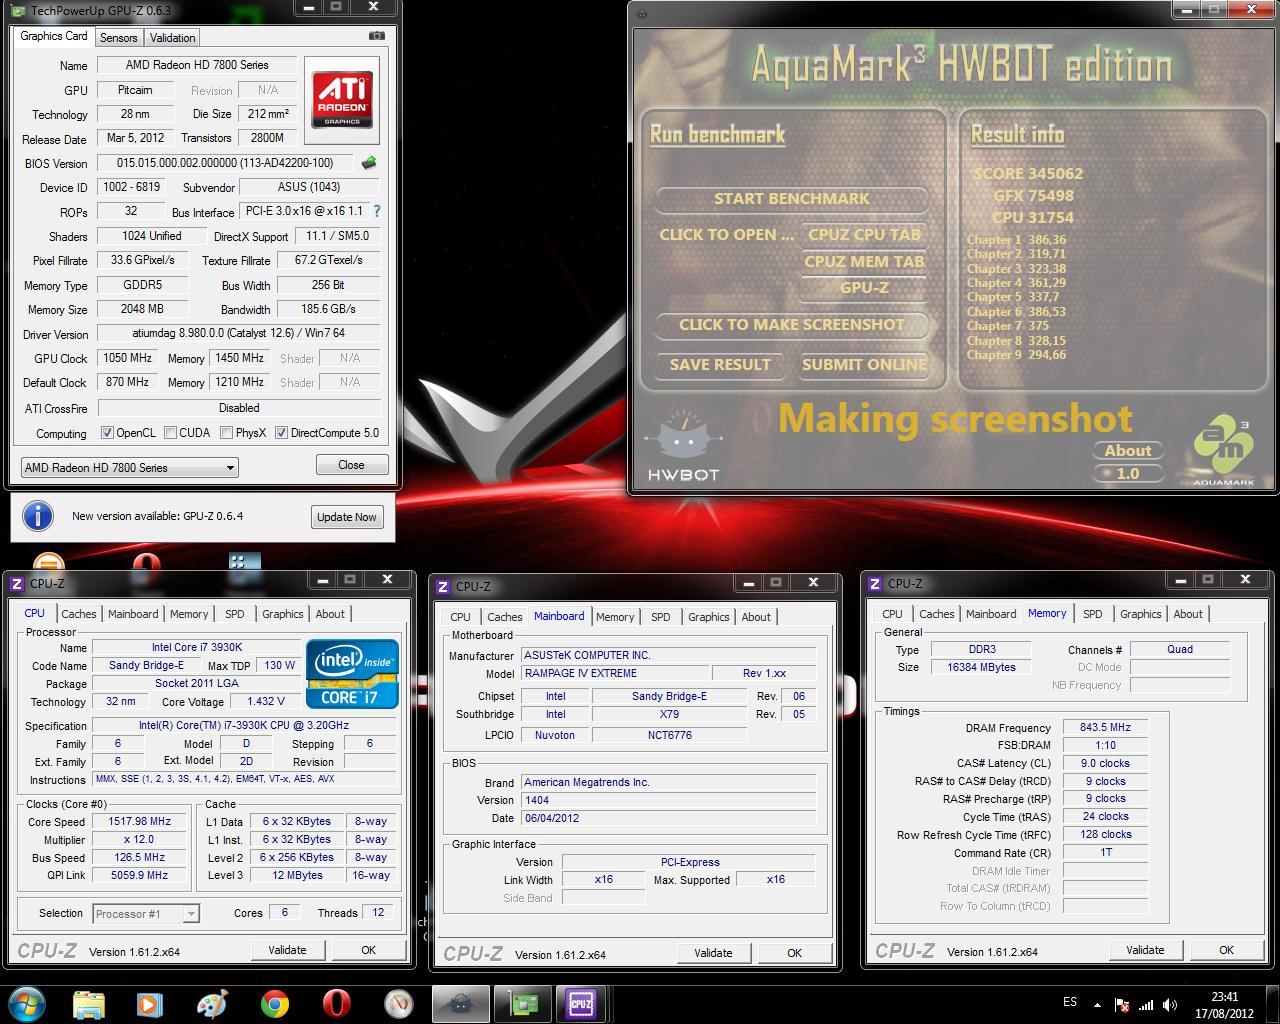The width and height of the screenshot is (1280, 1024).
Task: Click the Intel Core i7 logo in CPU-Z
Action: click(x=352, y=674)
